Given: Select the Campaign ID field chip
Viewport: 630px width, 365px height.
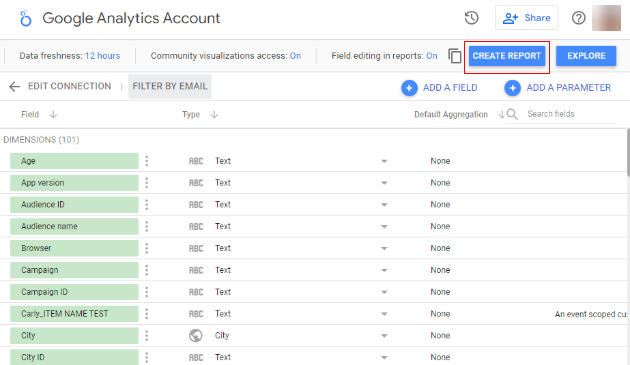Looking at the screenshot, I should click(x=74, y=291).
